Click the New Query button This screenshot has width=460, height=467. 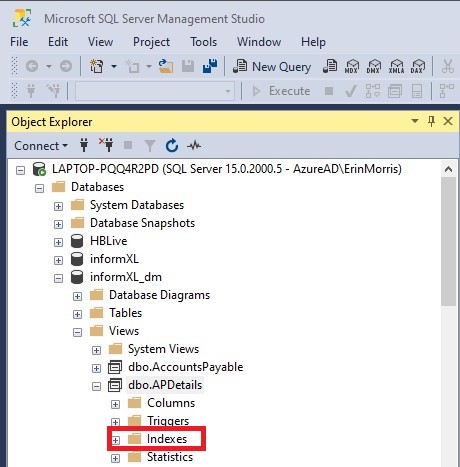272,66
